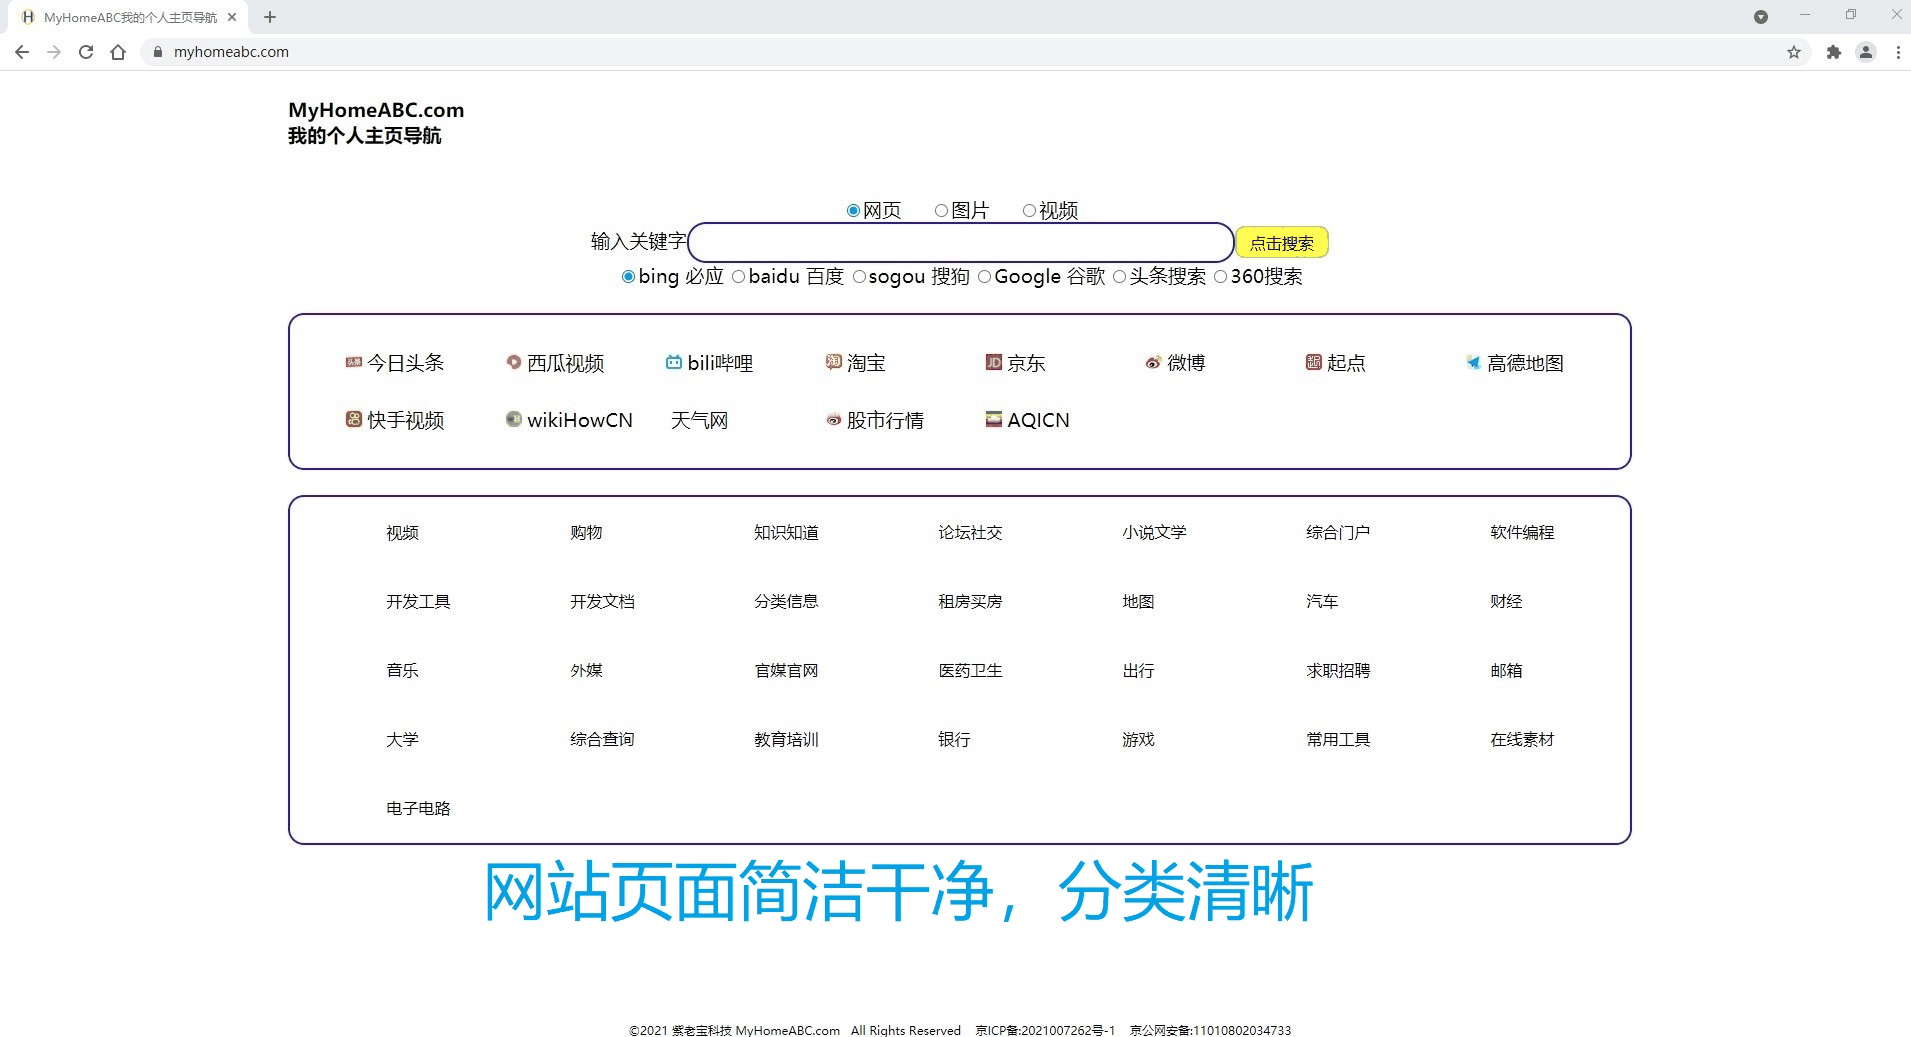Image resolution: width=1911 pixels, height=1037 pixels.
Task: Click the 点击搜索 button
Action: [1282, 243]
